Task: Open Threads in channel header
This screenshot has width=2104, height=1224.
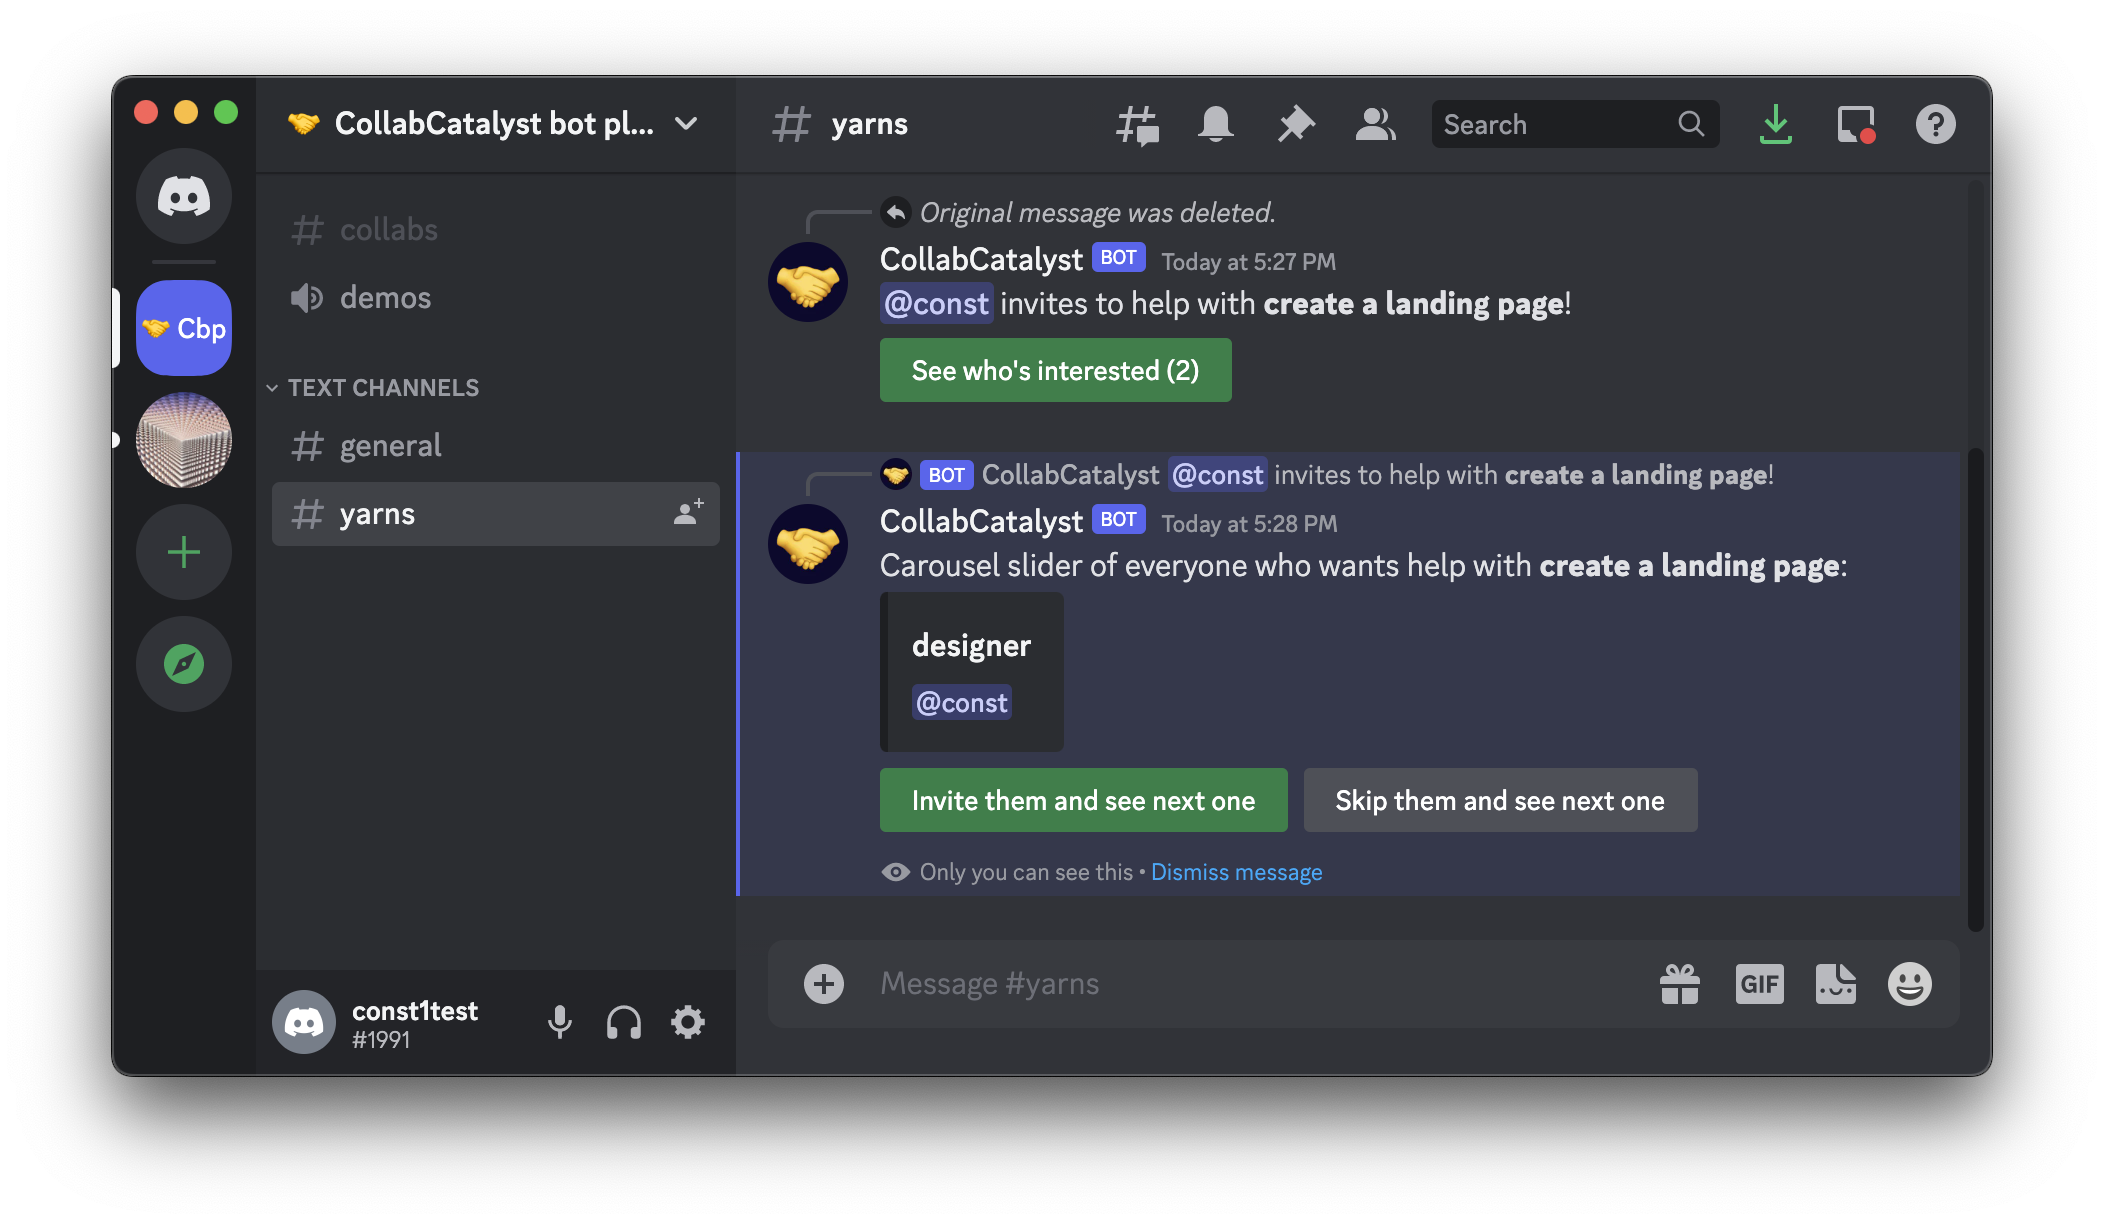Action: (x=1137, y=125)
